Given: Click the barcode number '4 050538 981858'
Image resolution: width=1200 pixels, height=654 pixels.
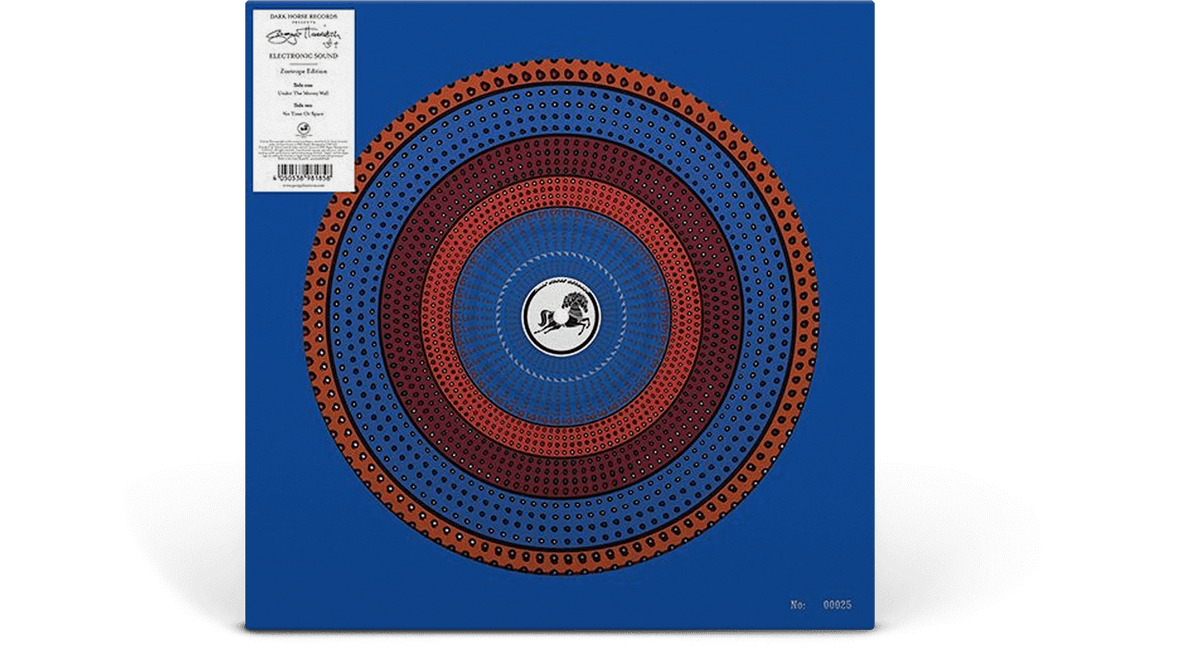Looking at the screenshot, I should coord(302,180).
